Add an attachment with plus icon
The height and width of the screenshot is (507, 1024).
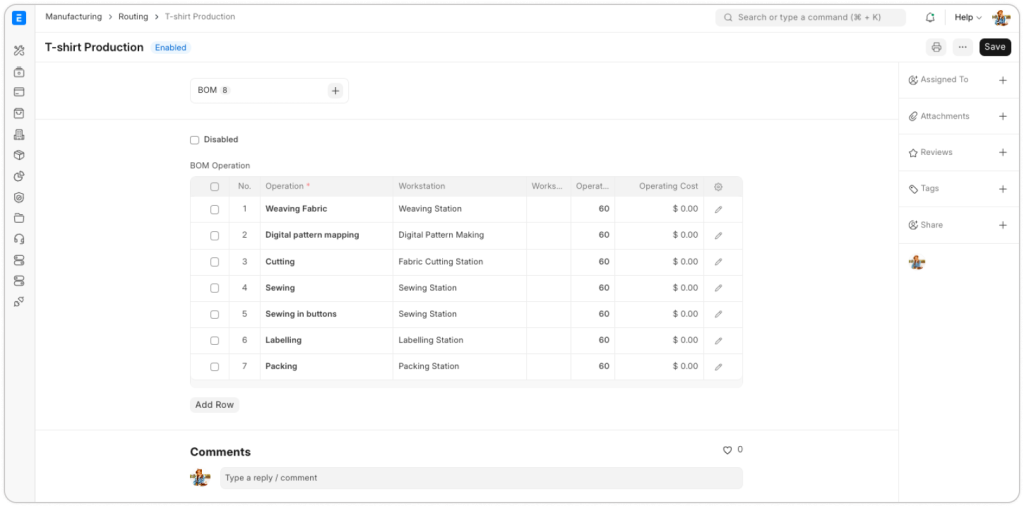[x=1003, y=116]
